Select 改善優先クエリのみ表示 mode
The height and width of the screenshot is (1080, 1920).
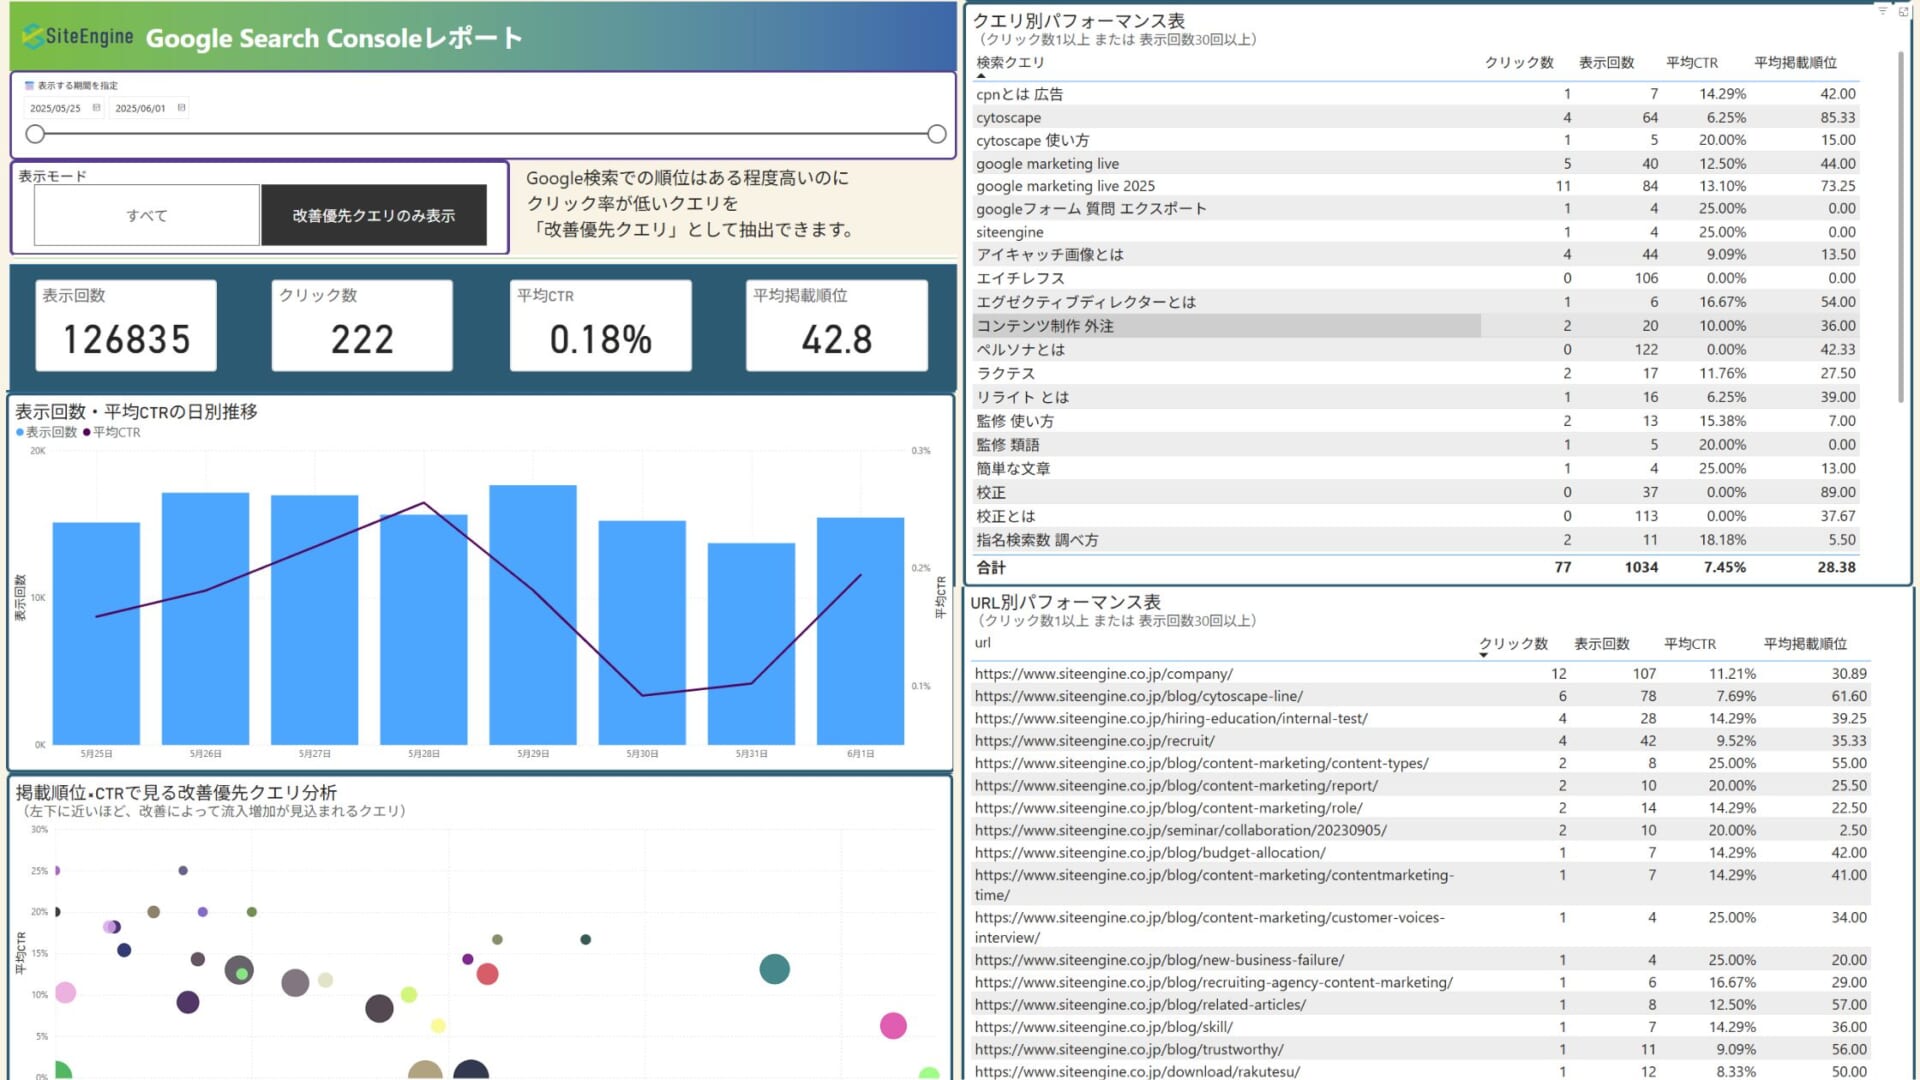pos(374,215)
